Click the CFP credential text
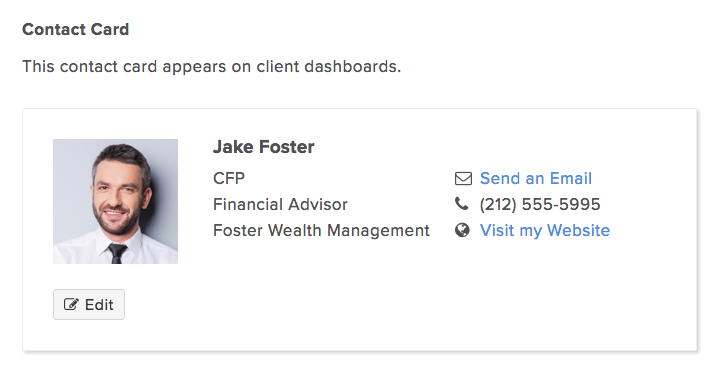The image size is (723, 371). 229,178
